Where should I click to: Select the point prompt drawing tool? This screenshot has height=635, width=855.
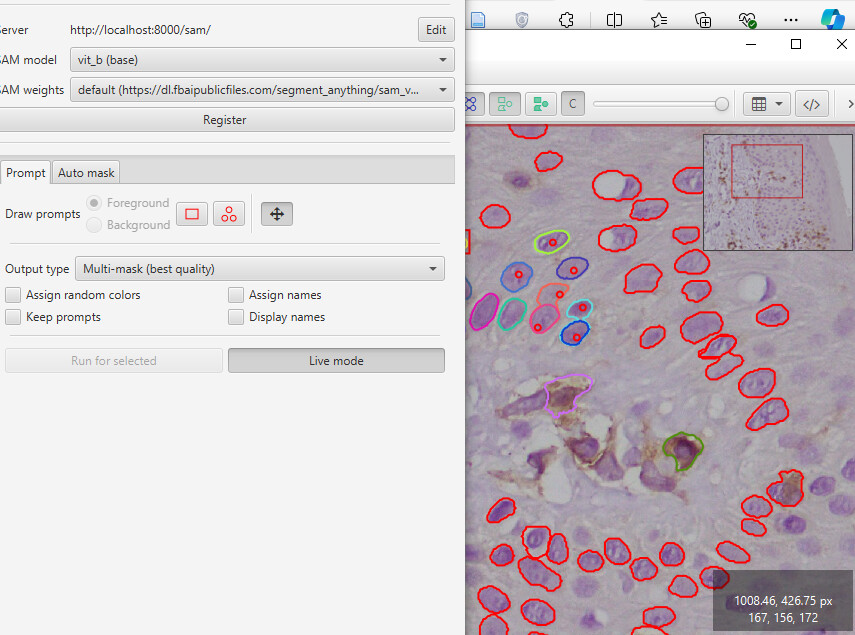(x=228, y=213)
